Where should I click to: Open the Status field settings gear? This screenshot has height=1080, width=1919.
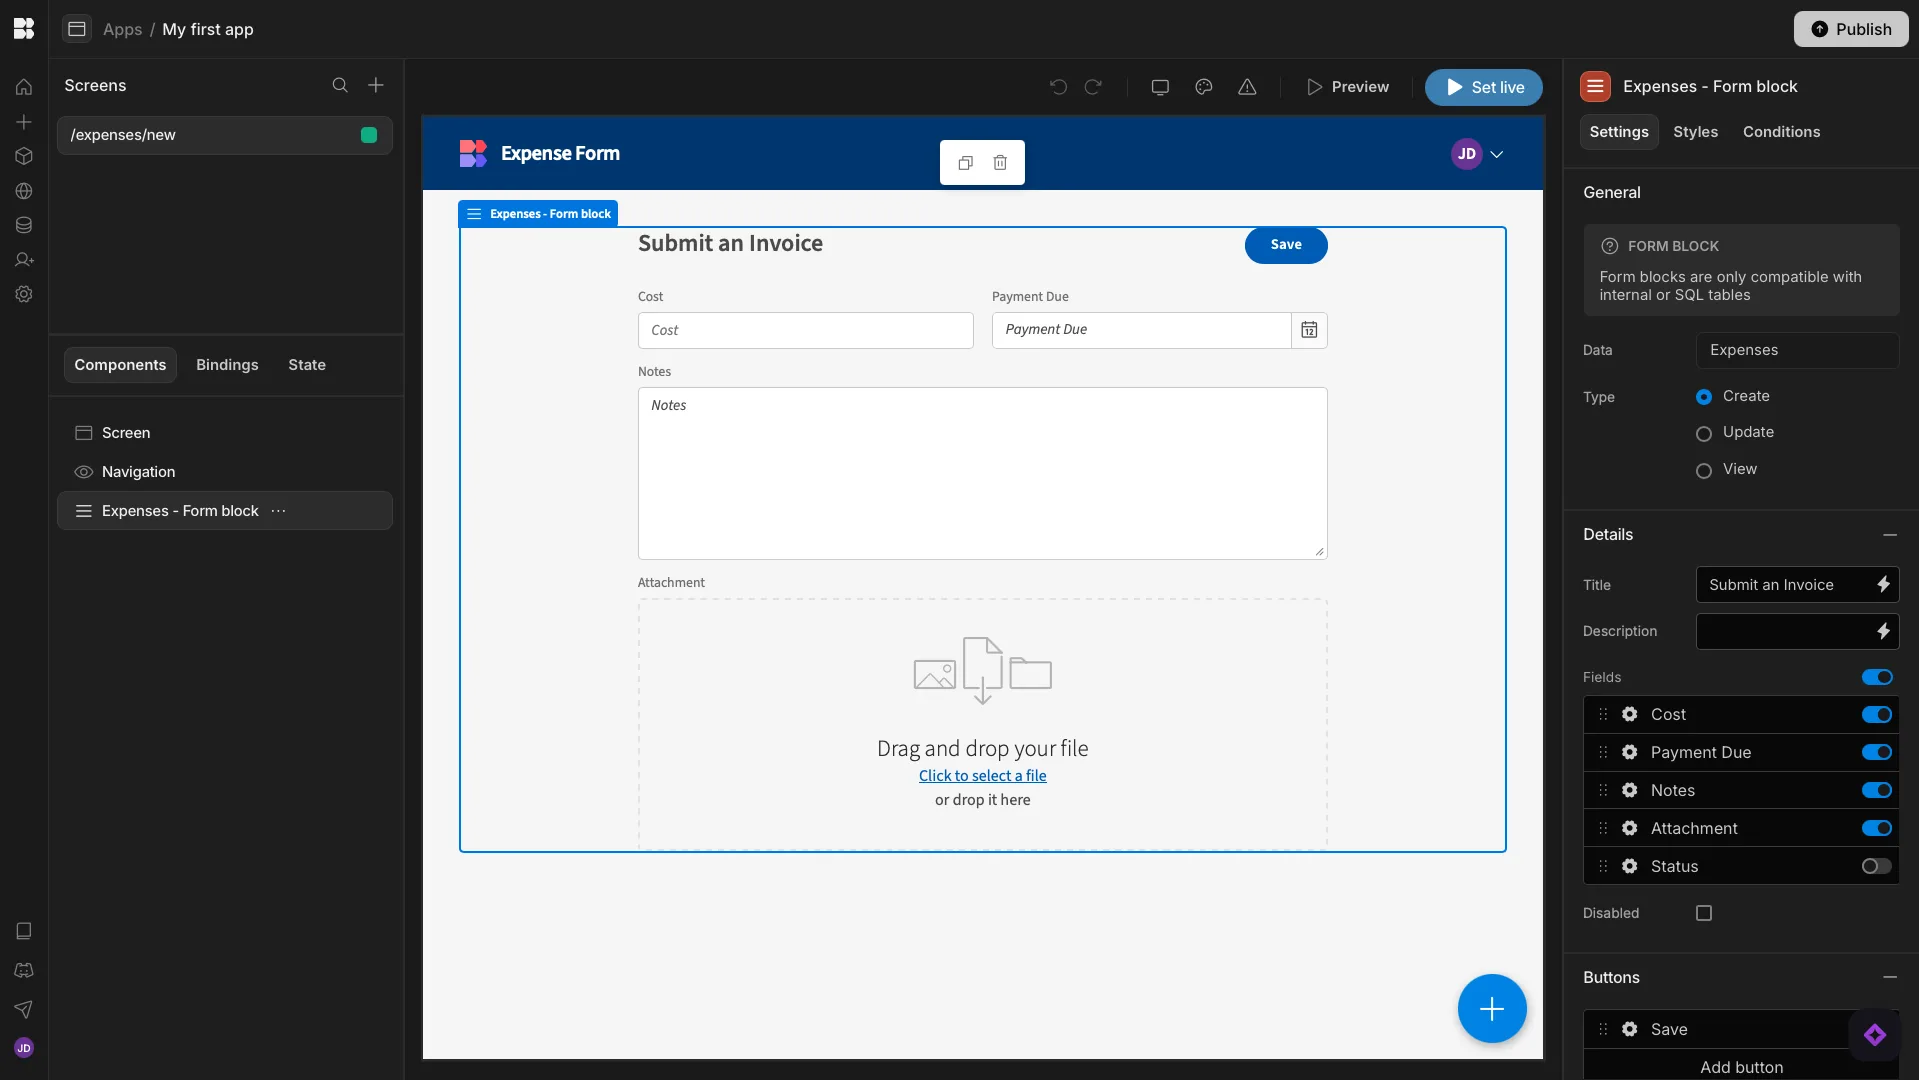[1630, 866]
